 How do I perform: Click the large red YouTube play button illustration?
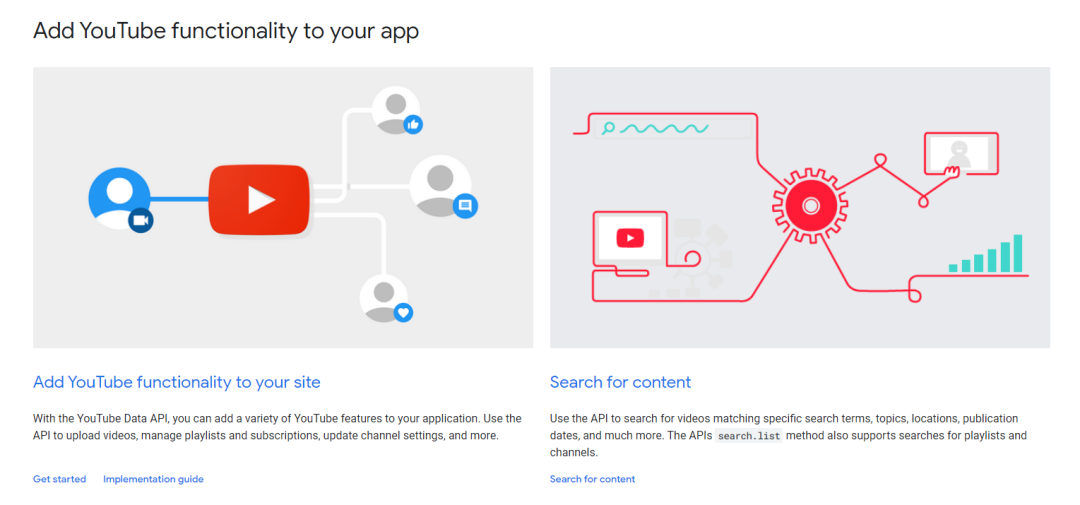(x=259, y=200)
